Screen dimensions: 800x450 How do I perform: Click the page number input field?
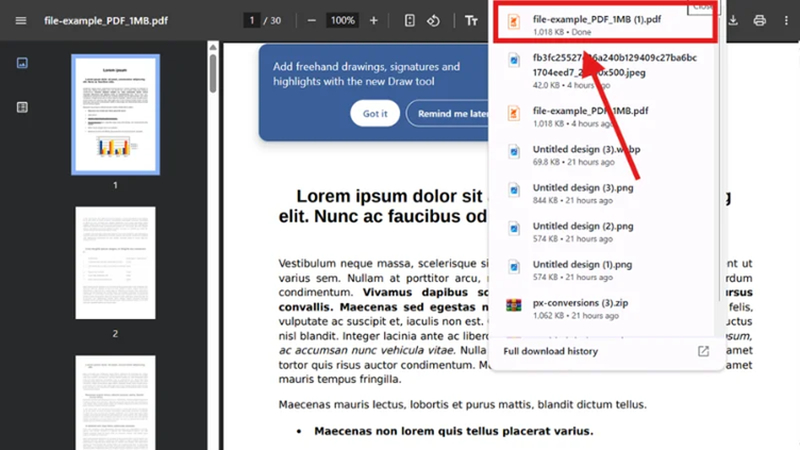252,20
